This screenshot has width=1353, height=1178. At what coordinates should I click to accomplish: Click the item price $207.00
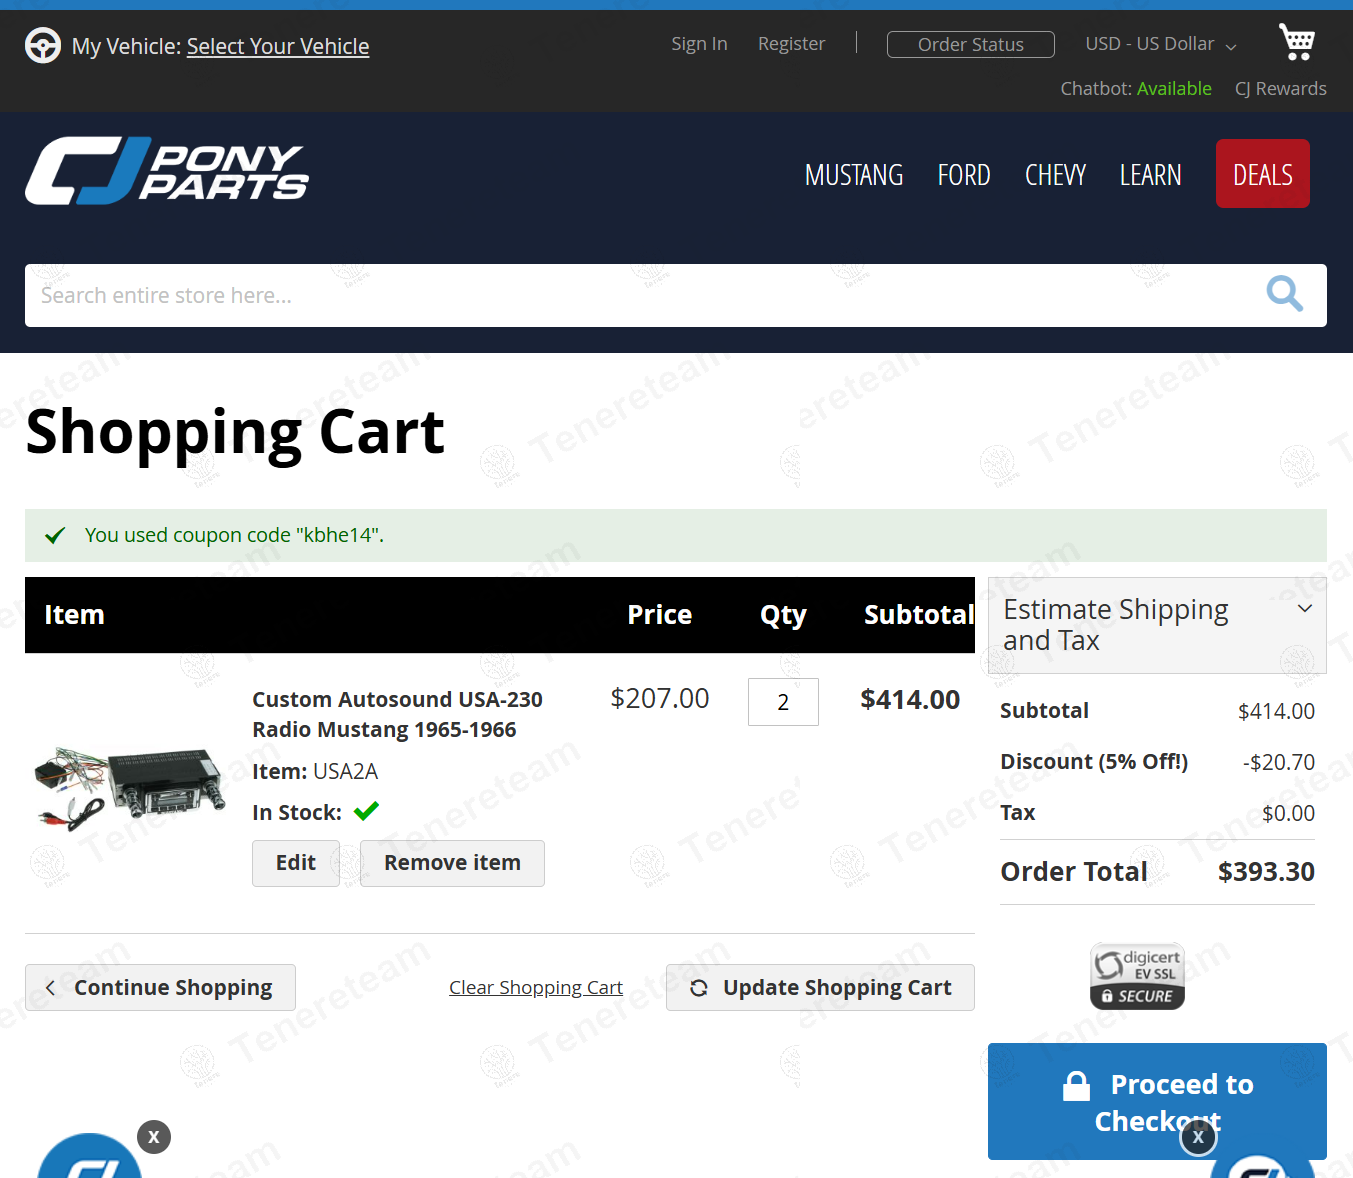660,698
